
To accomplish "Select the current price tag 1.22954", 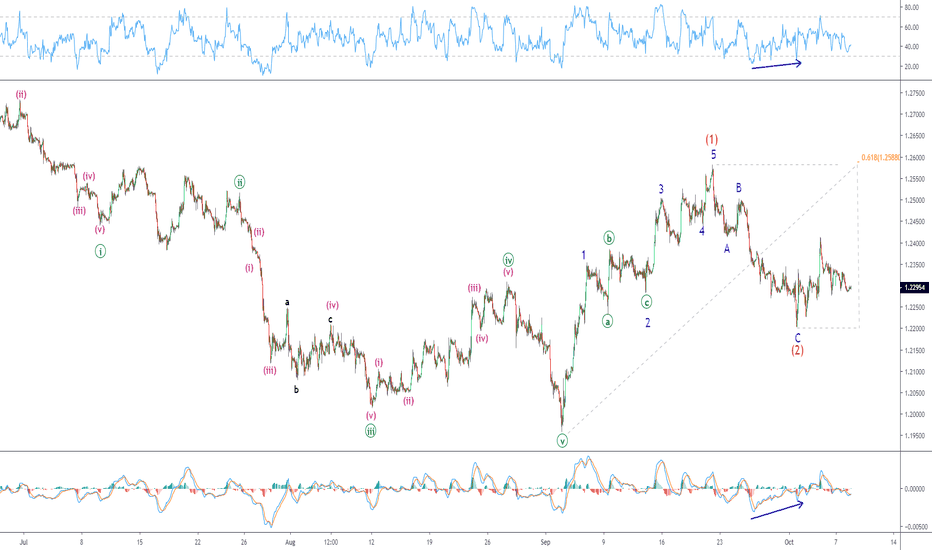I will (x=914, y=287).
